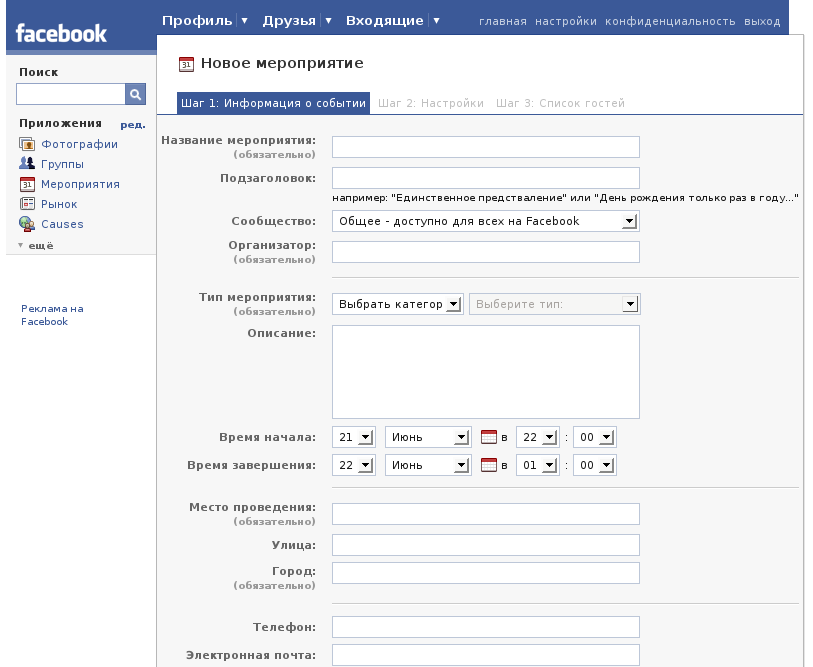
Task: Open the Выбрать категорию dropdown
Action: 398,304
